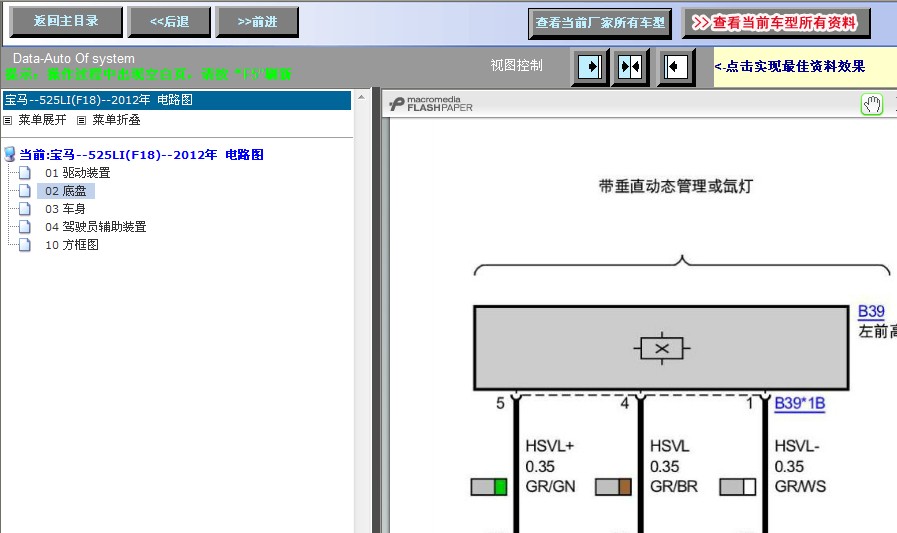Click the blue header 宝马--525LI(F18)--2012年 电路图

(x=177, y=100)
